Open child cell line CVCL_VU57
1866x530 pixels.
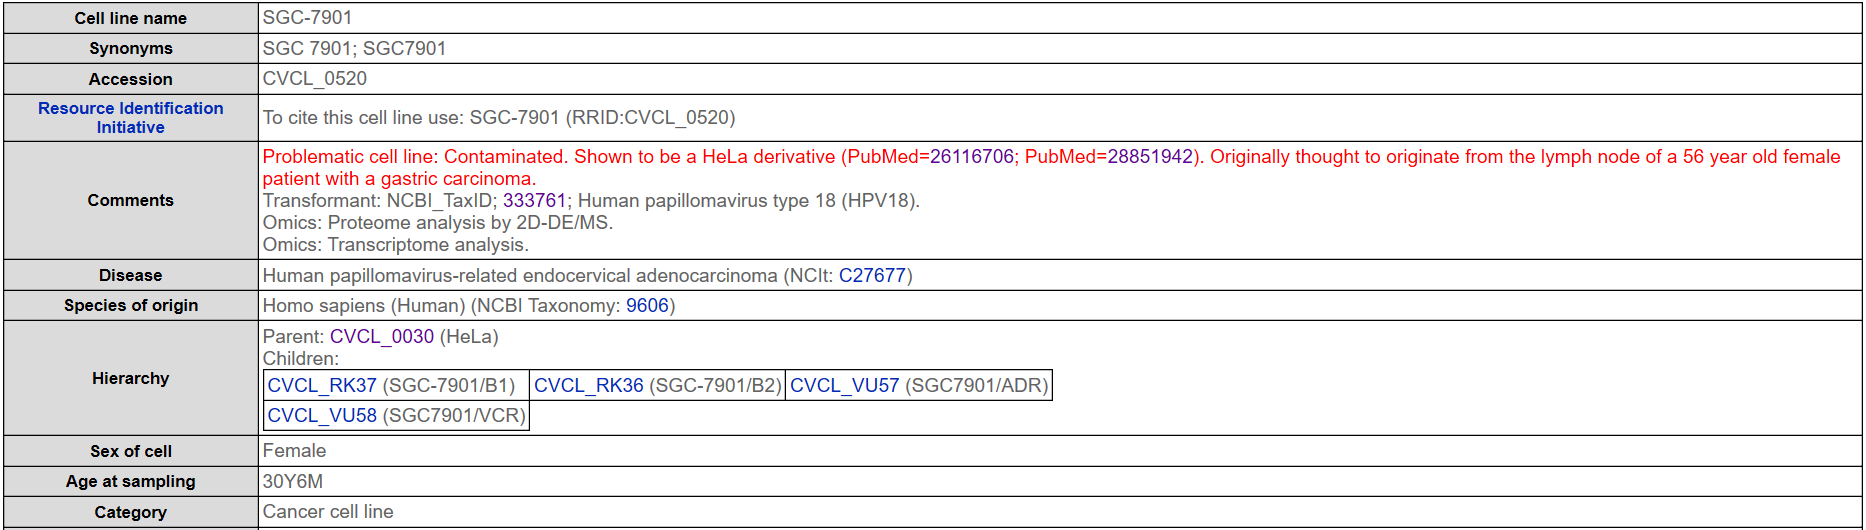tap(844, 386)
